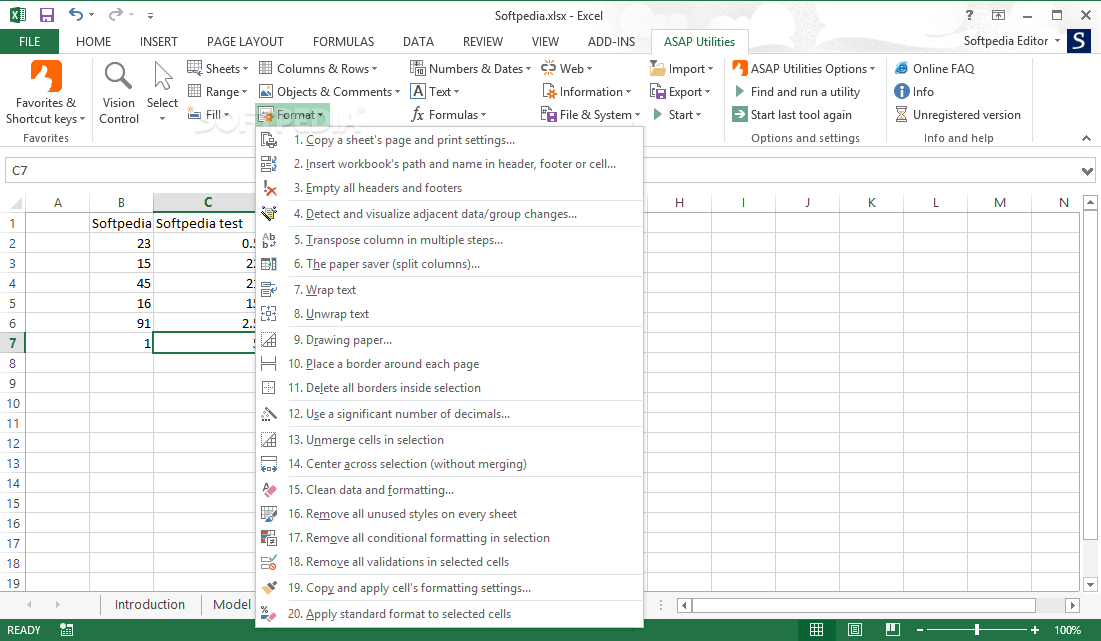Image resolution: width=1101 pixels, height=641 pixels.
Task: Click the macro recording icon in status bar
Action: [x=67, y=630]
